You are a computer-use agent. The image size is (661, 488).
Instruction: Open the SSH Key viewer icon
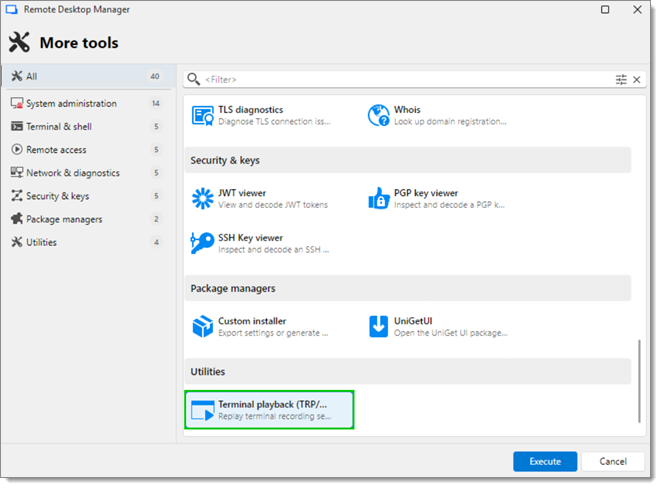203,243
